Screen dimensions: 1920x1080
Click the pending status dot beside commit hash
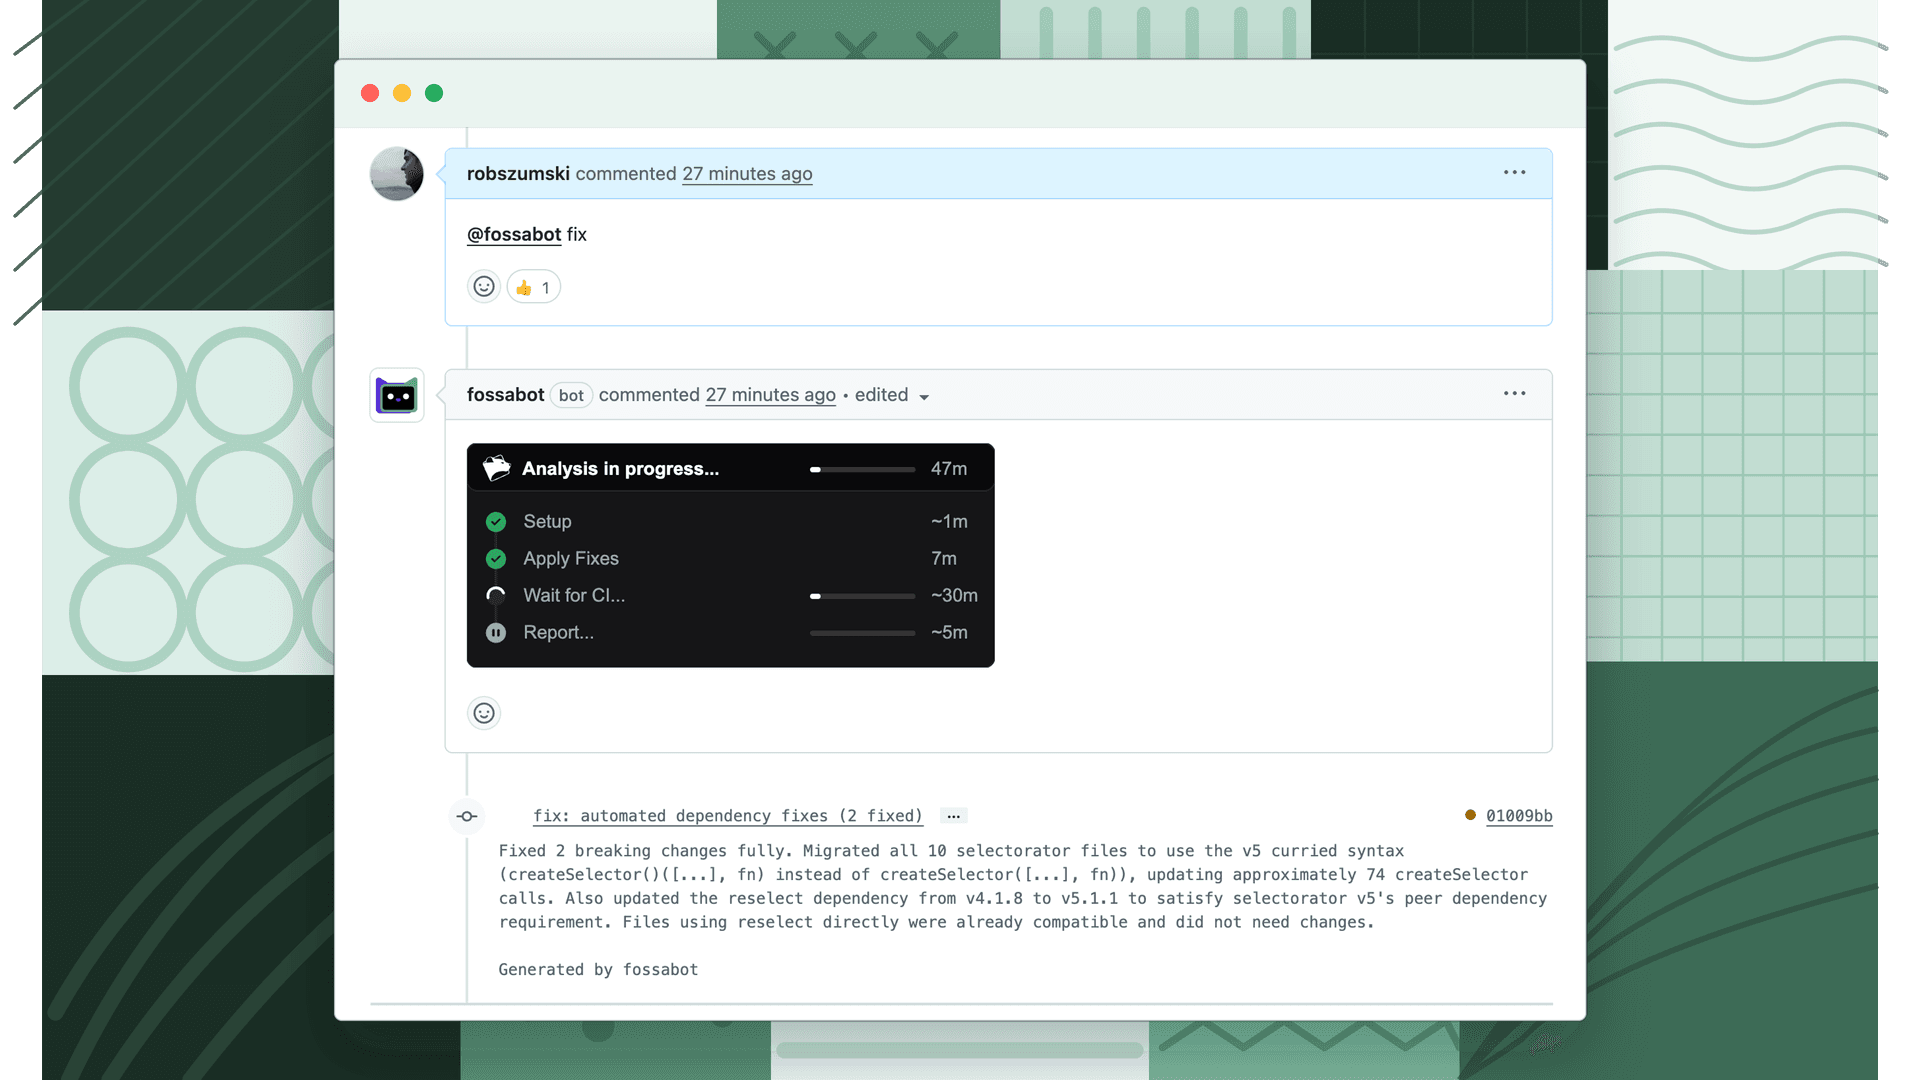[1470, 815]
